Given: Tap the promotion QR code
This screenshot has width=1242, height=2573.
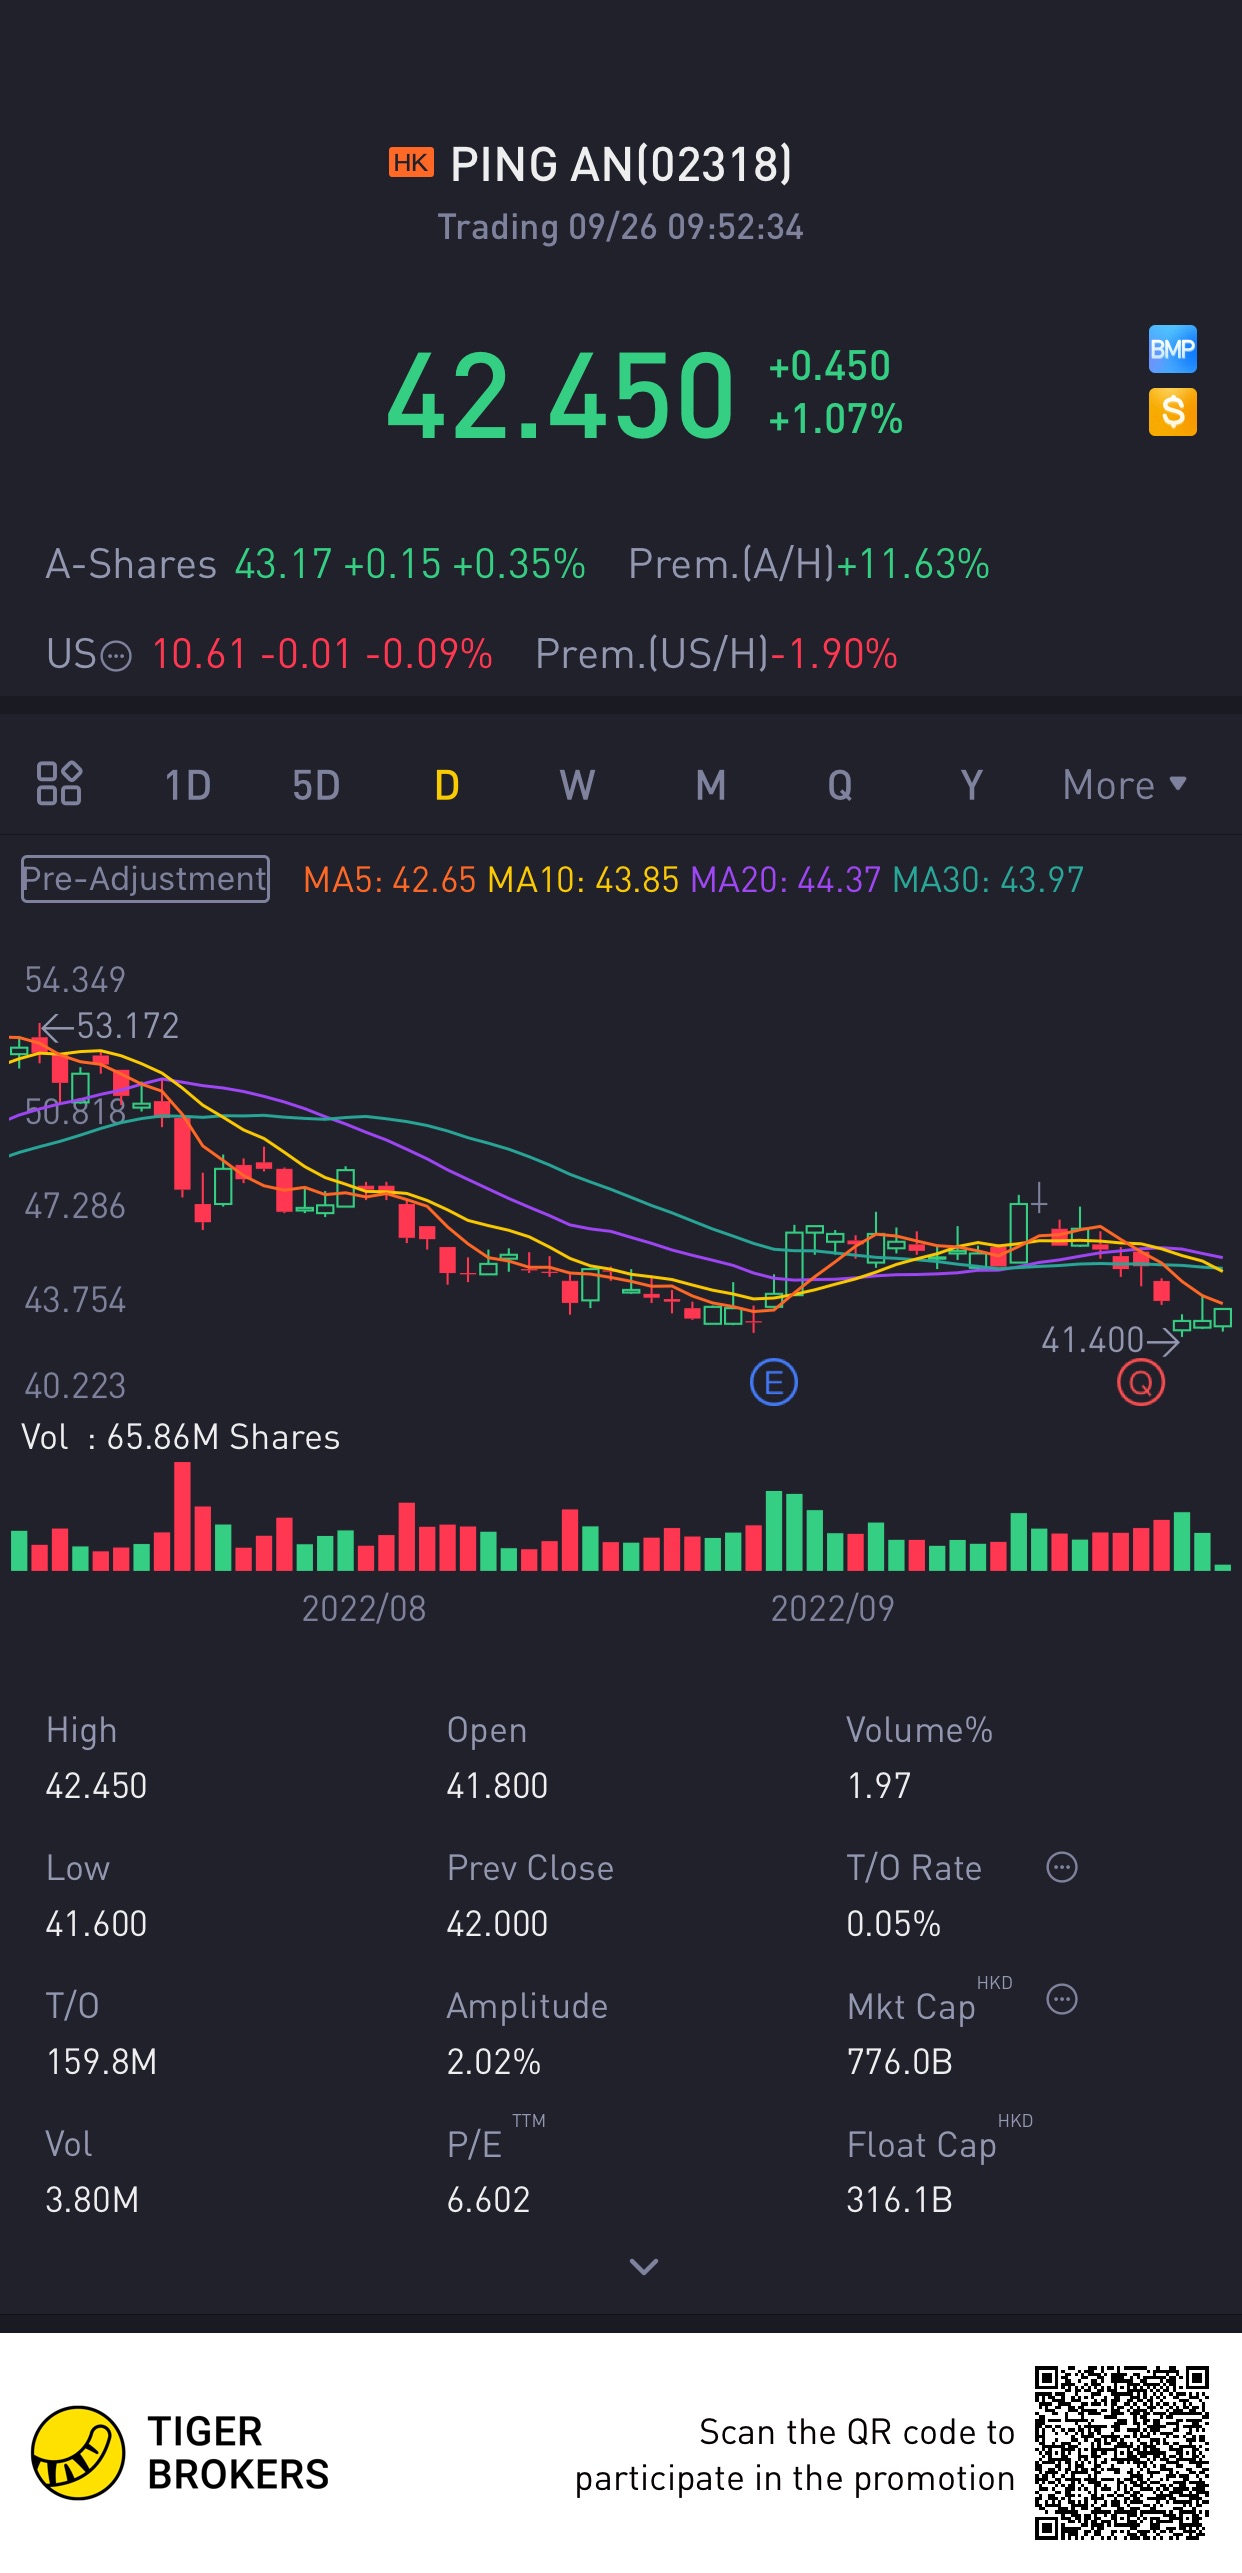Looking at the screenshot, I should pyautogui.click(x=1121, y=2452).
